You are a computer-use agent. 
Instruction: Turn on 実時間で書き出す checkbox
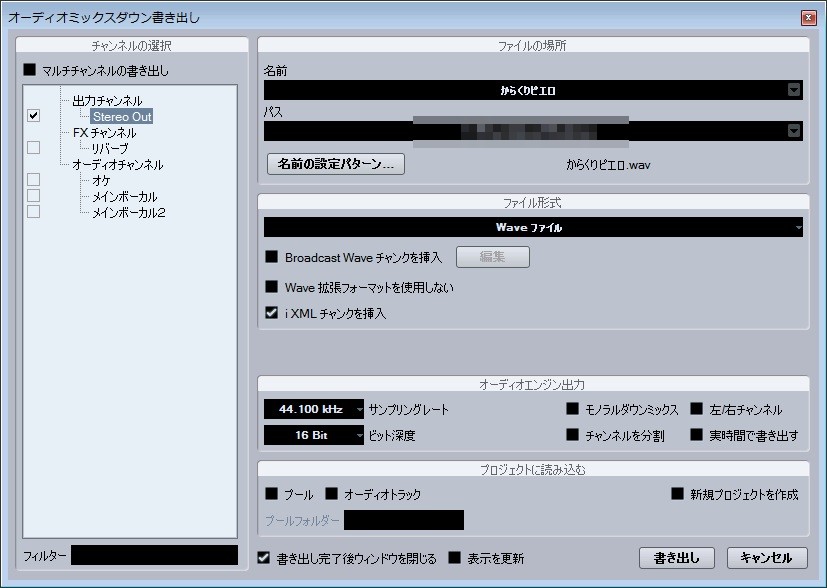697,435
